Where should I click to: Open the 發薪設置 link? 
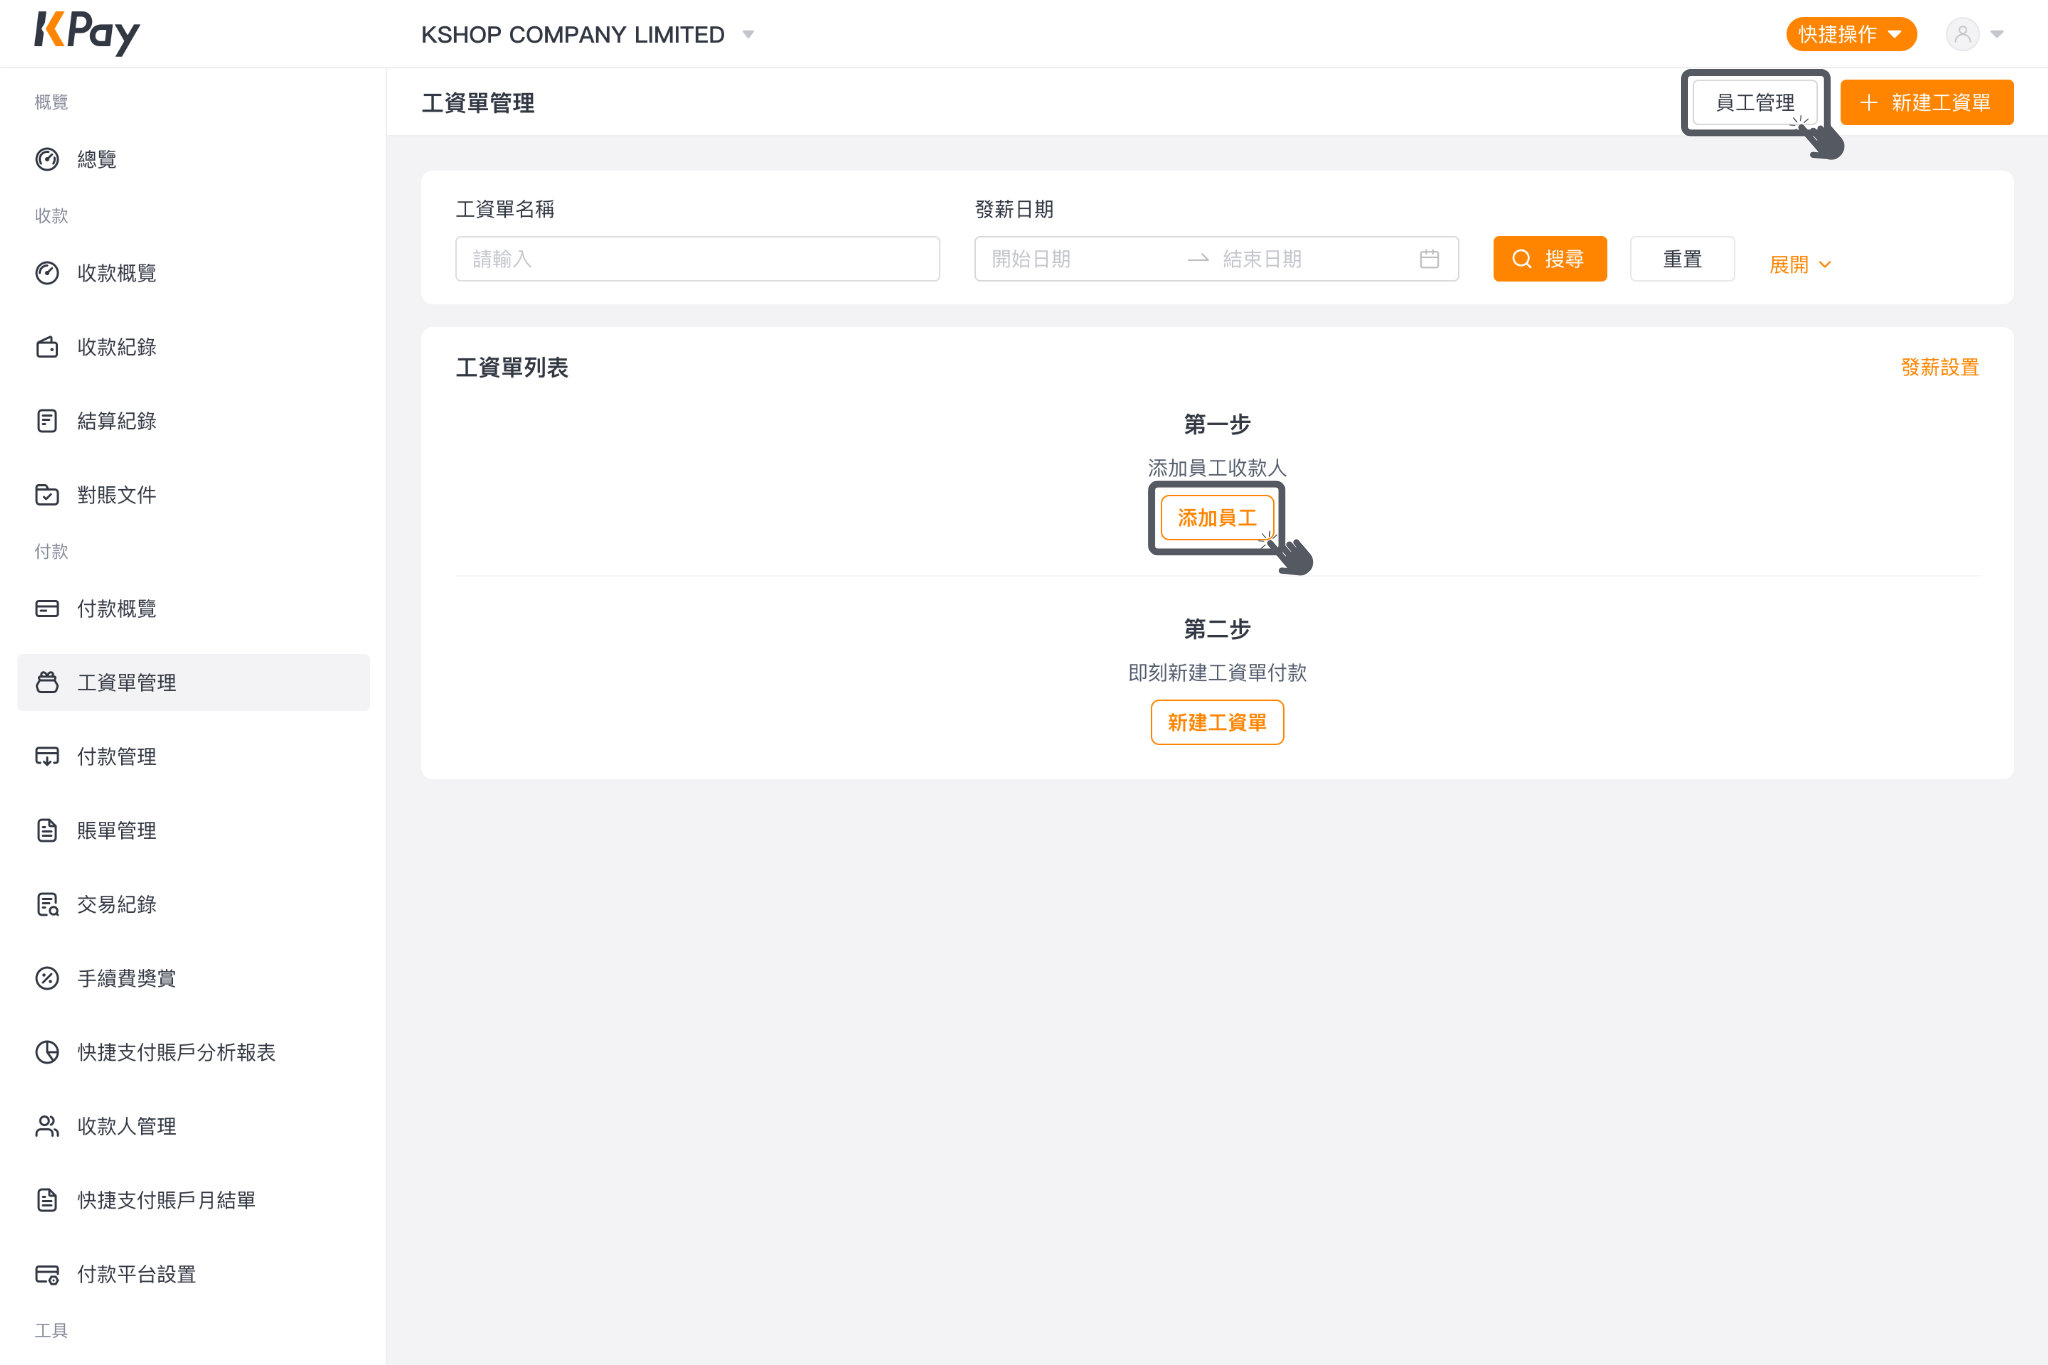tap(1940, 368)
